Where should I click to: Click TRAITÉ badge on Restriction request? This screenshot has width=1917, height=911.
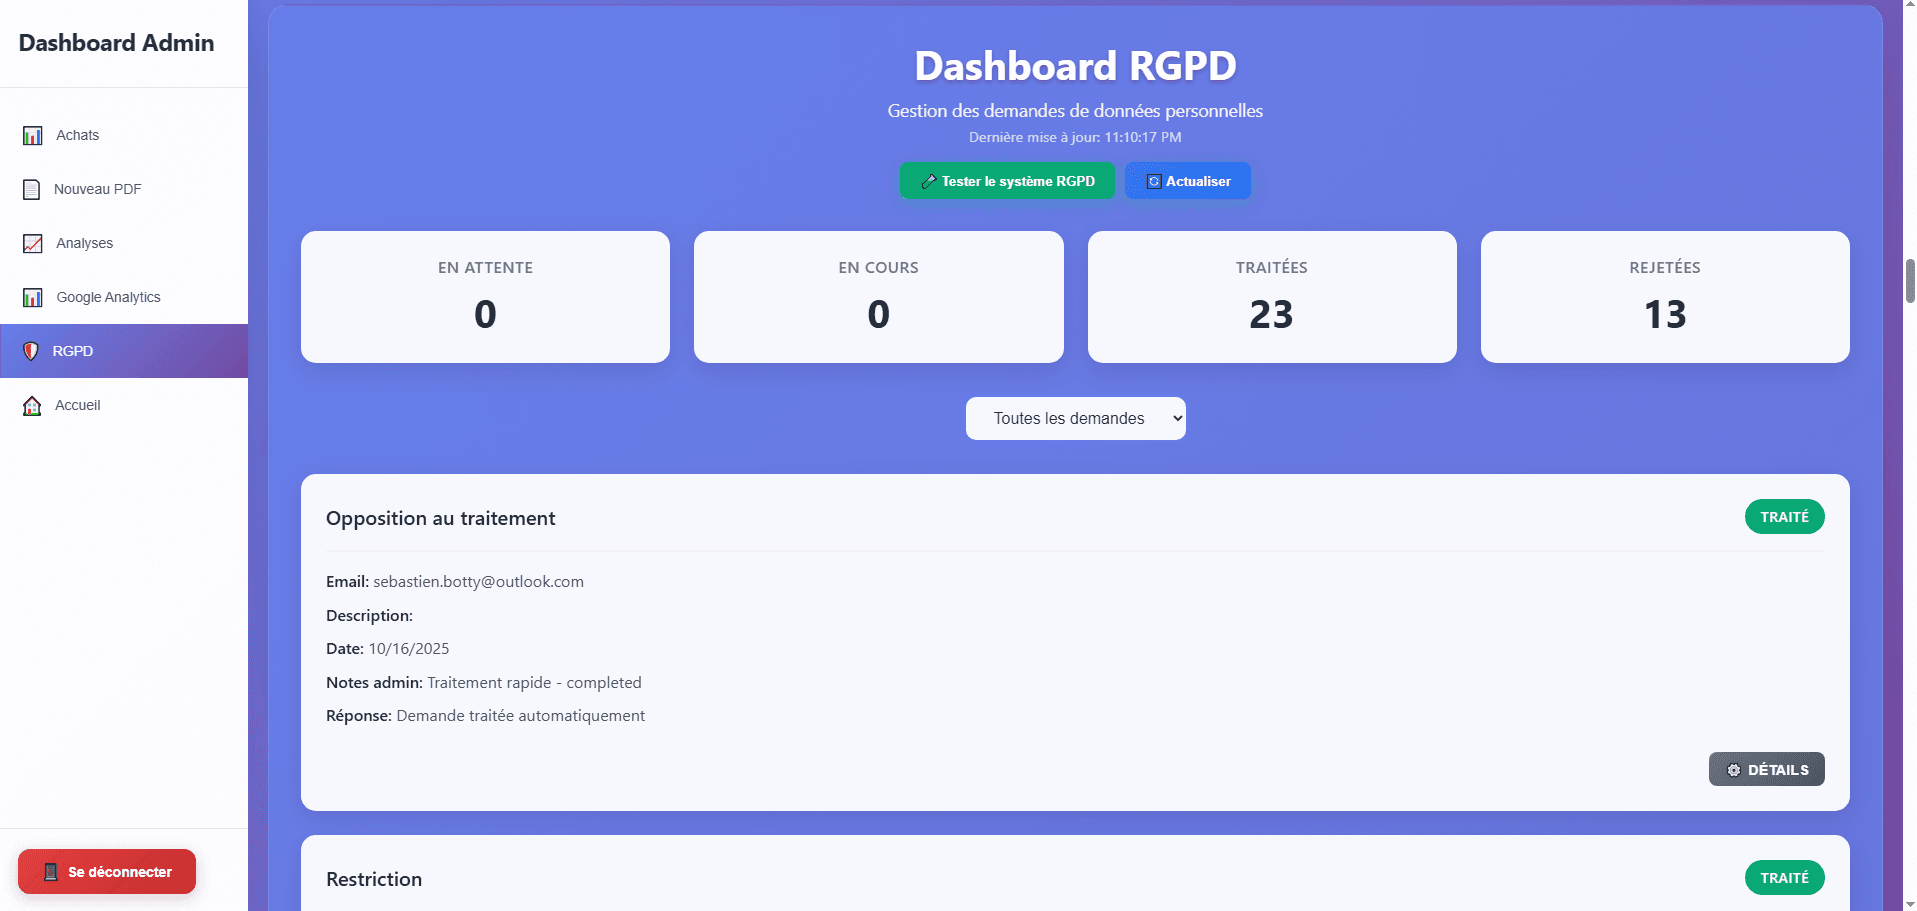point(1784,878)
